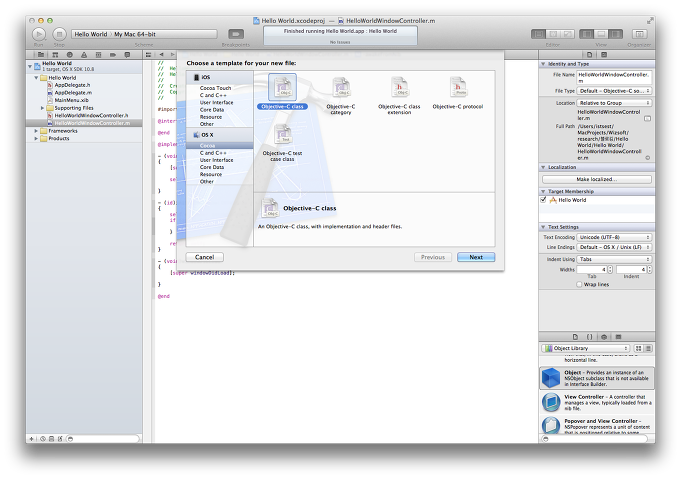Show the Search navigator
Screen dimensions: 681x479
tap(69, 55)
